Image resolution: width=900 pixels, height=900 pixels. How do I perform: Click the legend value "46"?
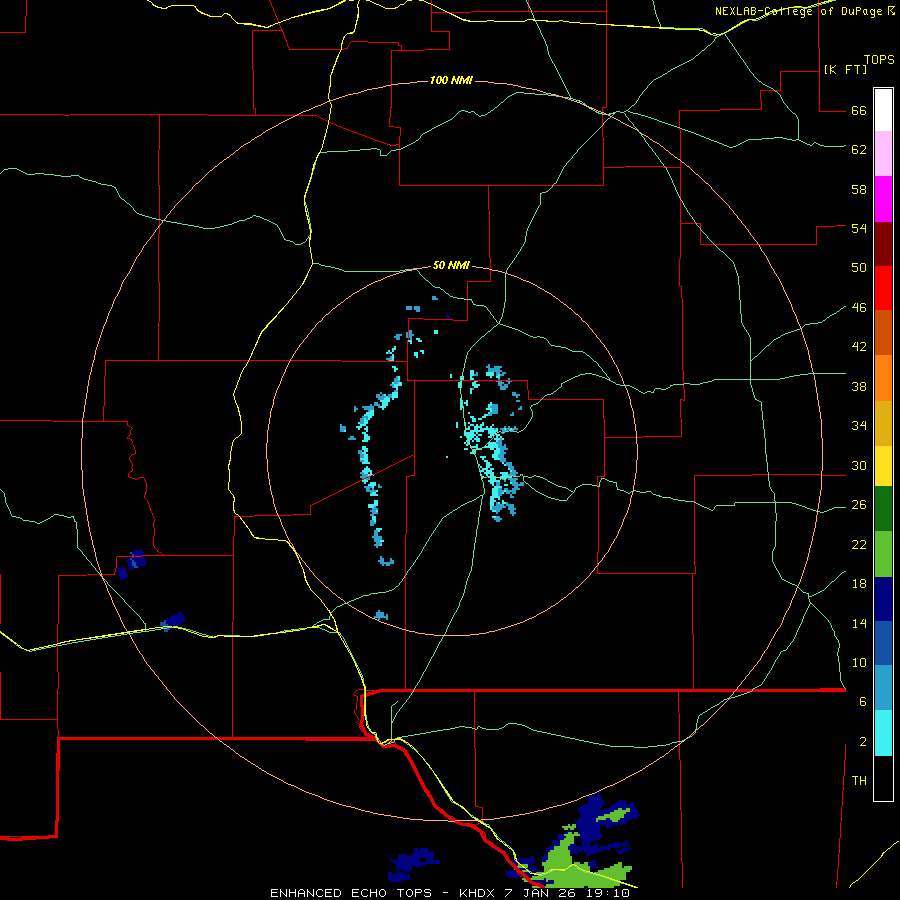(x=859, y=308)
